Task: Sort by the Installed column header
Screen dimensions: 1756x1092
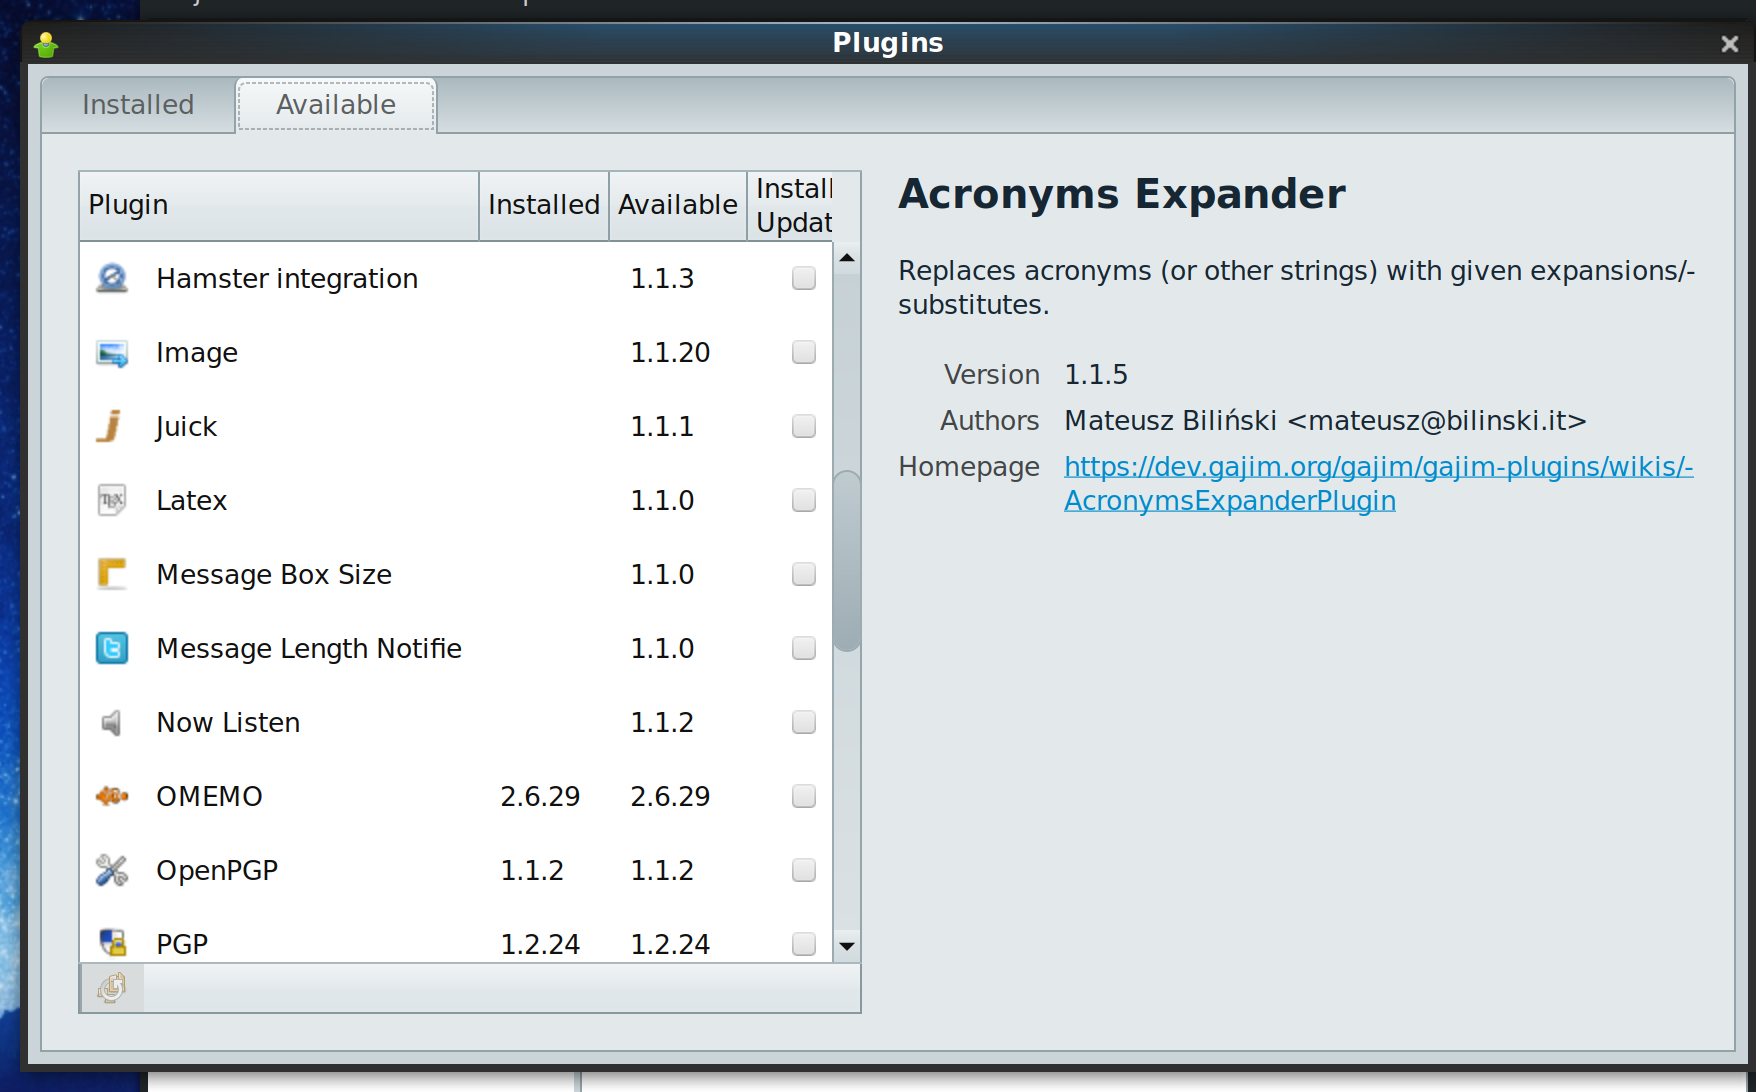Action: pos(544,205)
